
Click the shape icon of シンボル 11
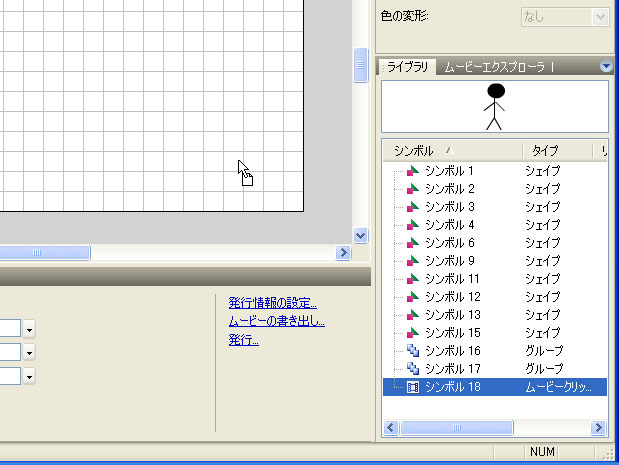coord(413,279)
